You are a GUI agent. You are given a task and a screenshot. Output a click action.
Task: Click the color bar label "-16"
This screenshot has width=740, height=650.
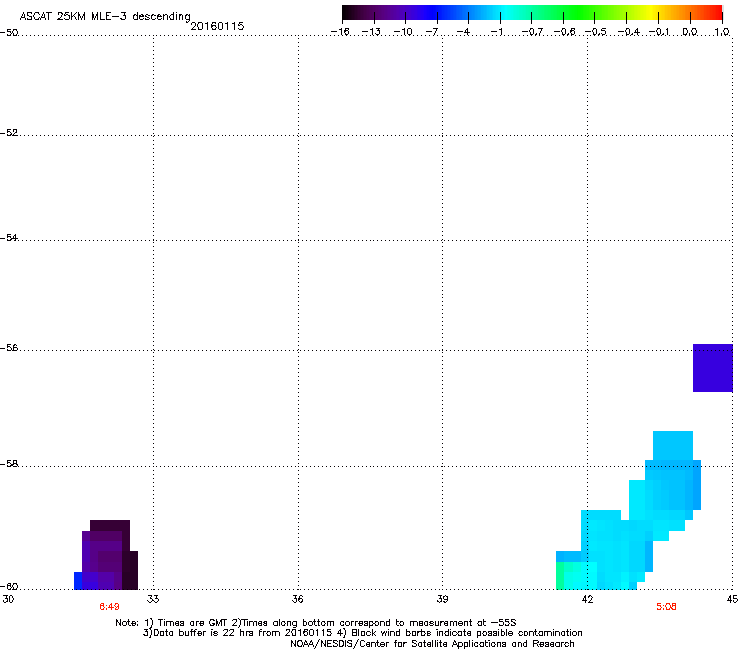click(x=340, y=32)
